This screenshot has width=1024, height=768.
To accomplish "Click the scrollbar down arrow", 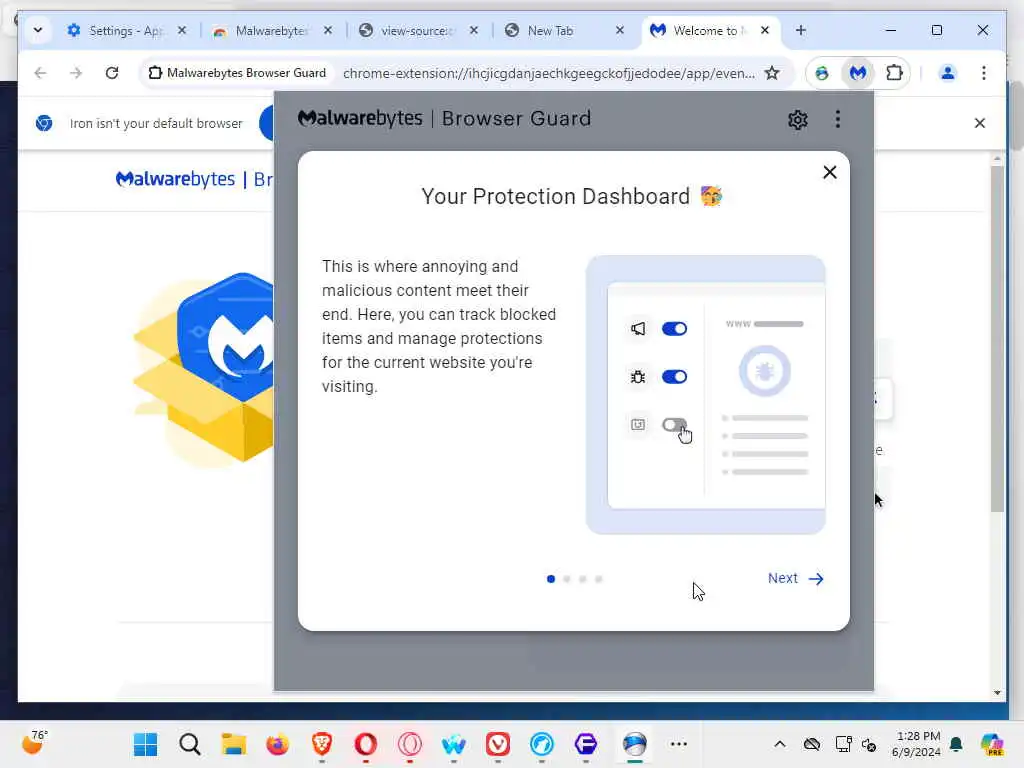I will pos(997,693).
